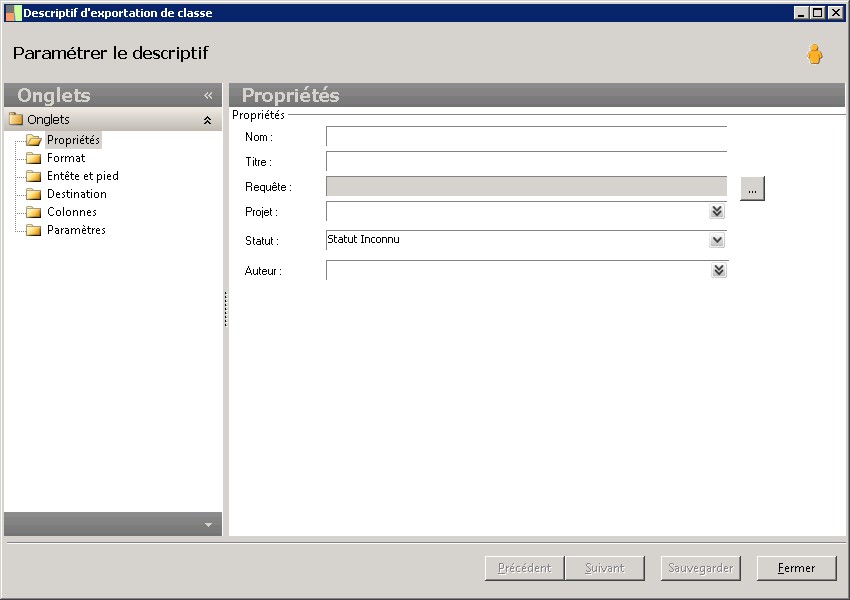This screenshot has width=850, height=600.
Task: Click the application icon in title bar
Action: (x=13, y=13)
